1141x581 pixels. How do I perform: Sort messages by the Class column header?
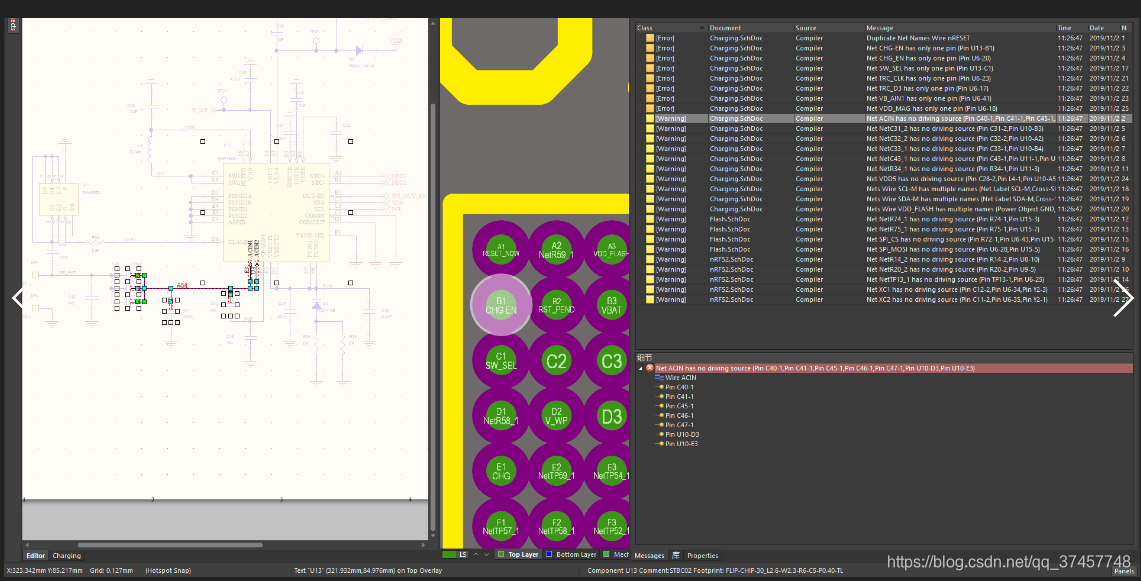coord(670,28)
